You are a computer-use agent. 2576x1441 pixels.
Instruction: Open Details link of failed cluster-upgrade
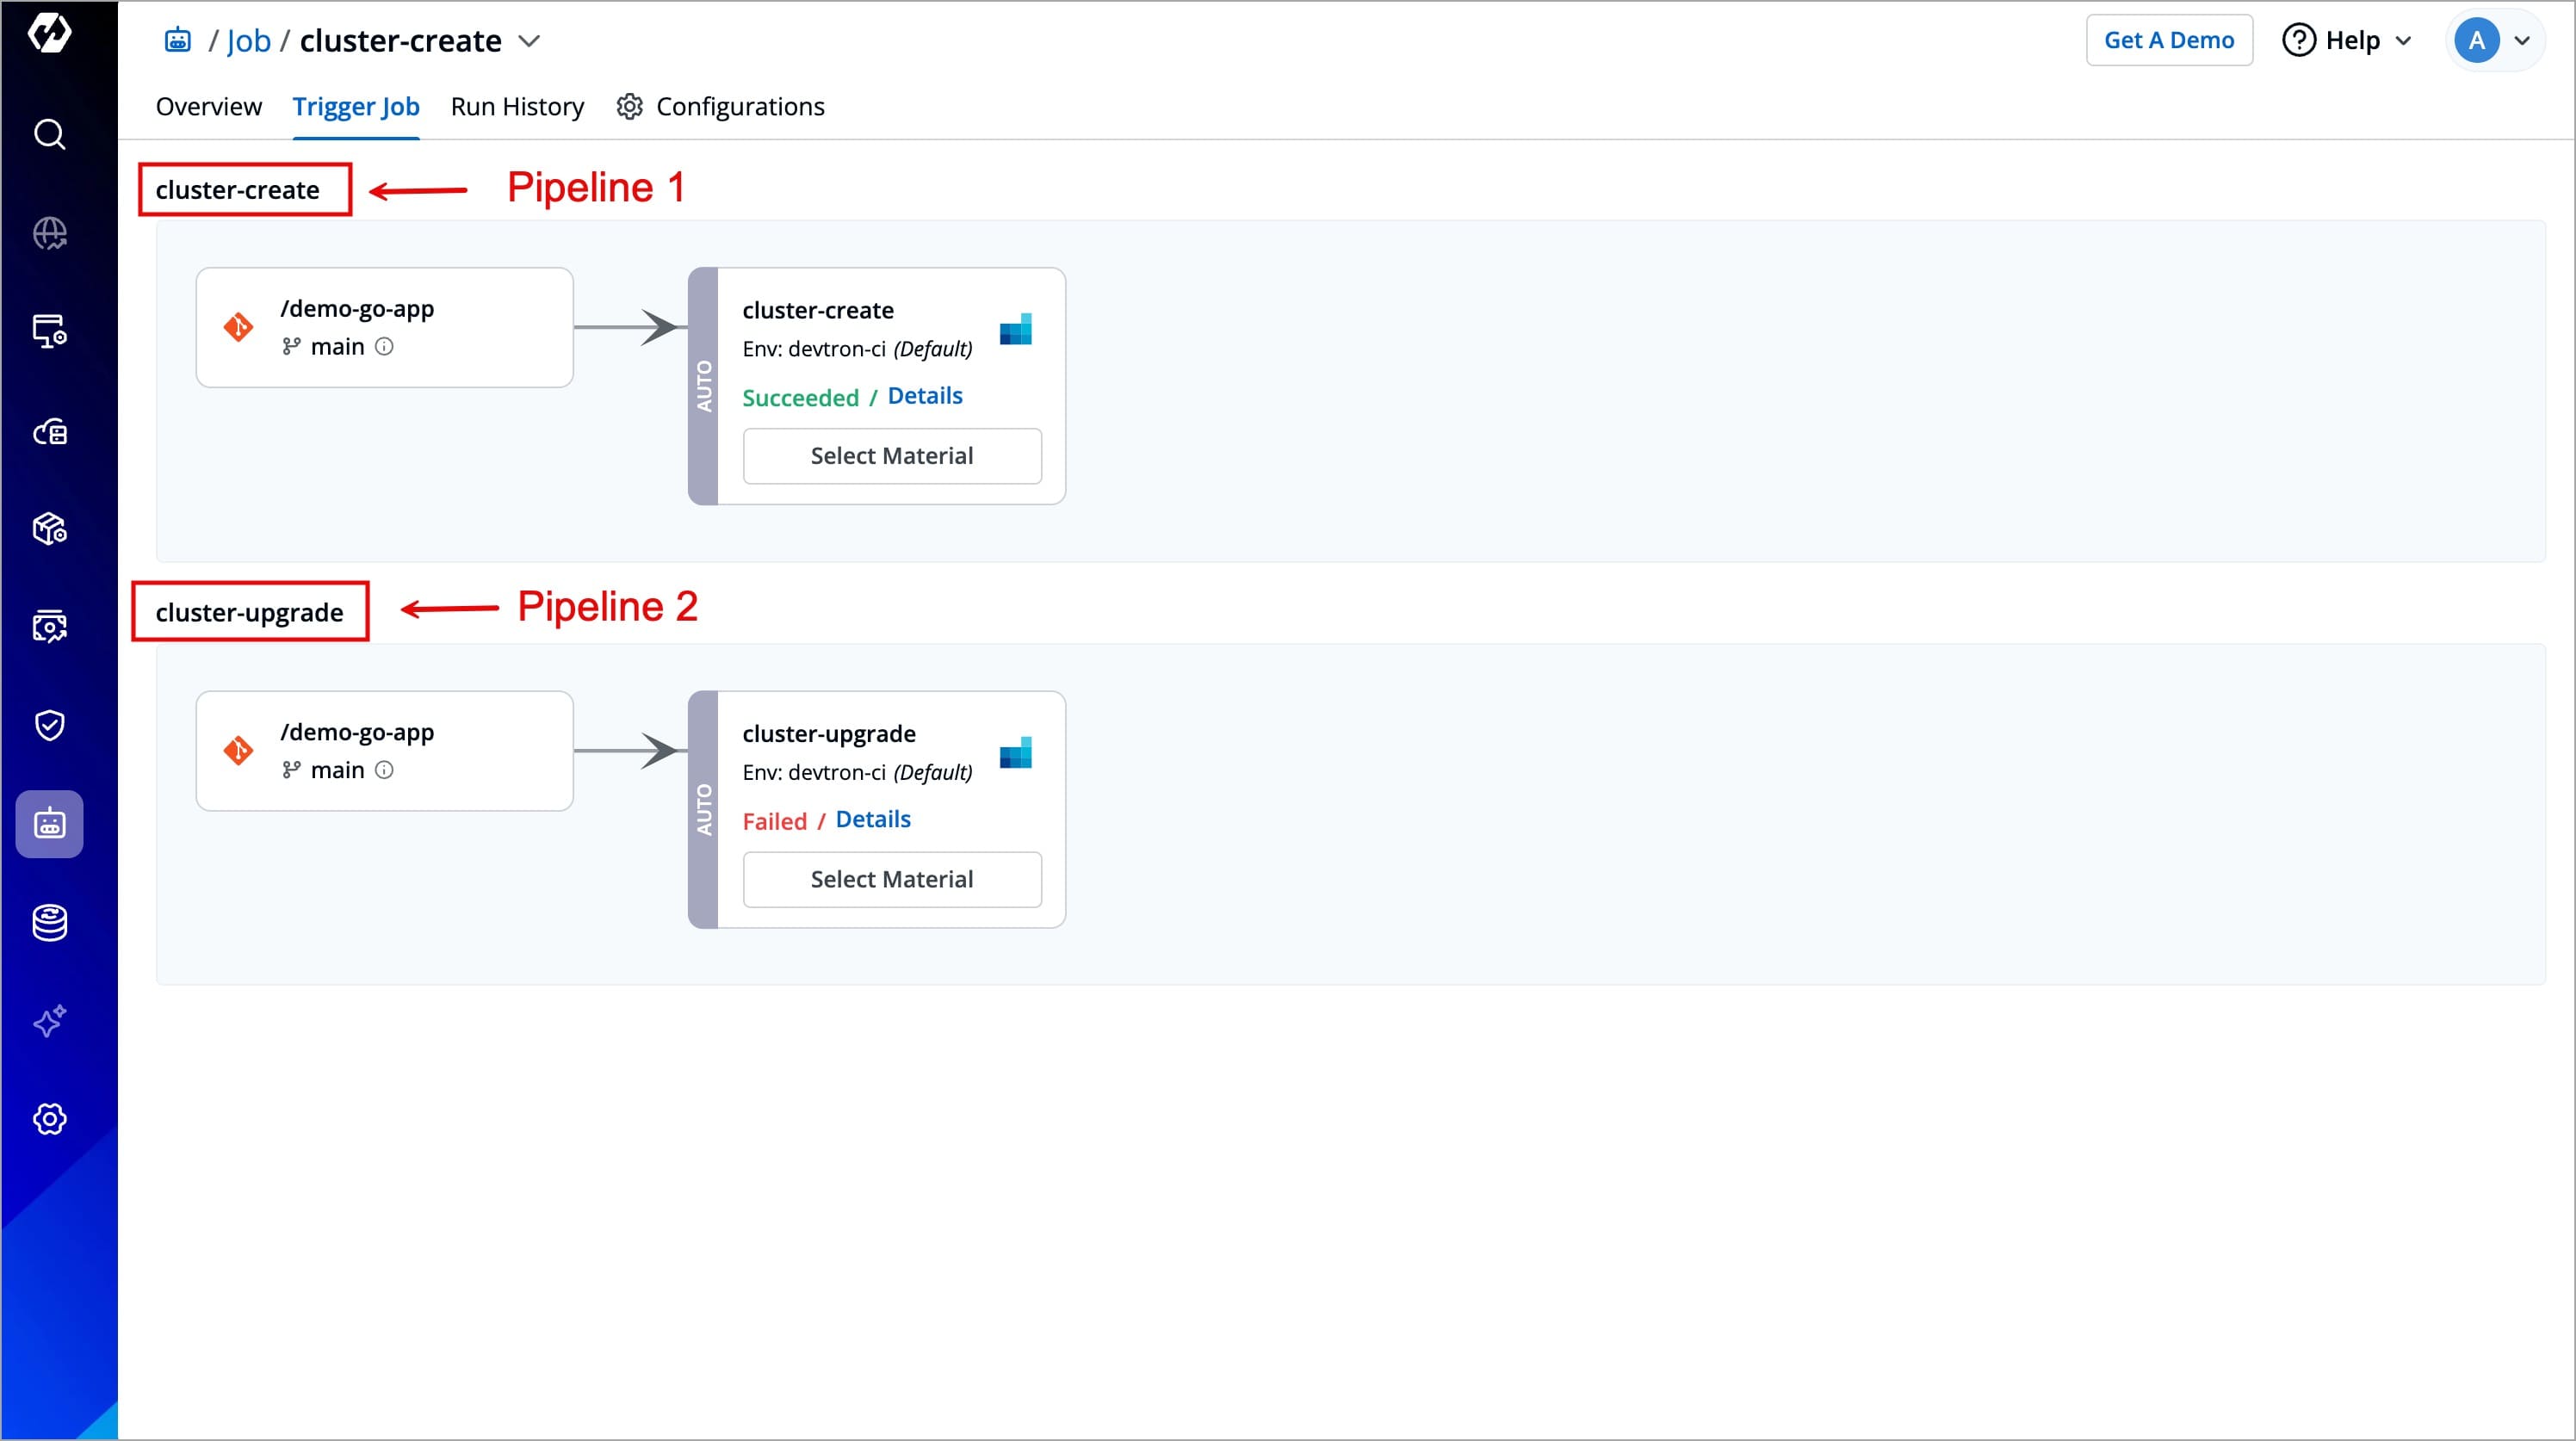coord(872,820)
